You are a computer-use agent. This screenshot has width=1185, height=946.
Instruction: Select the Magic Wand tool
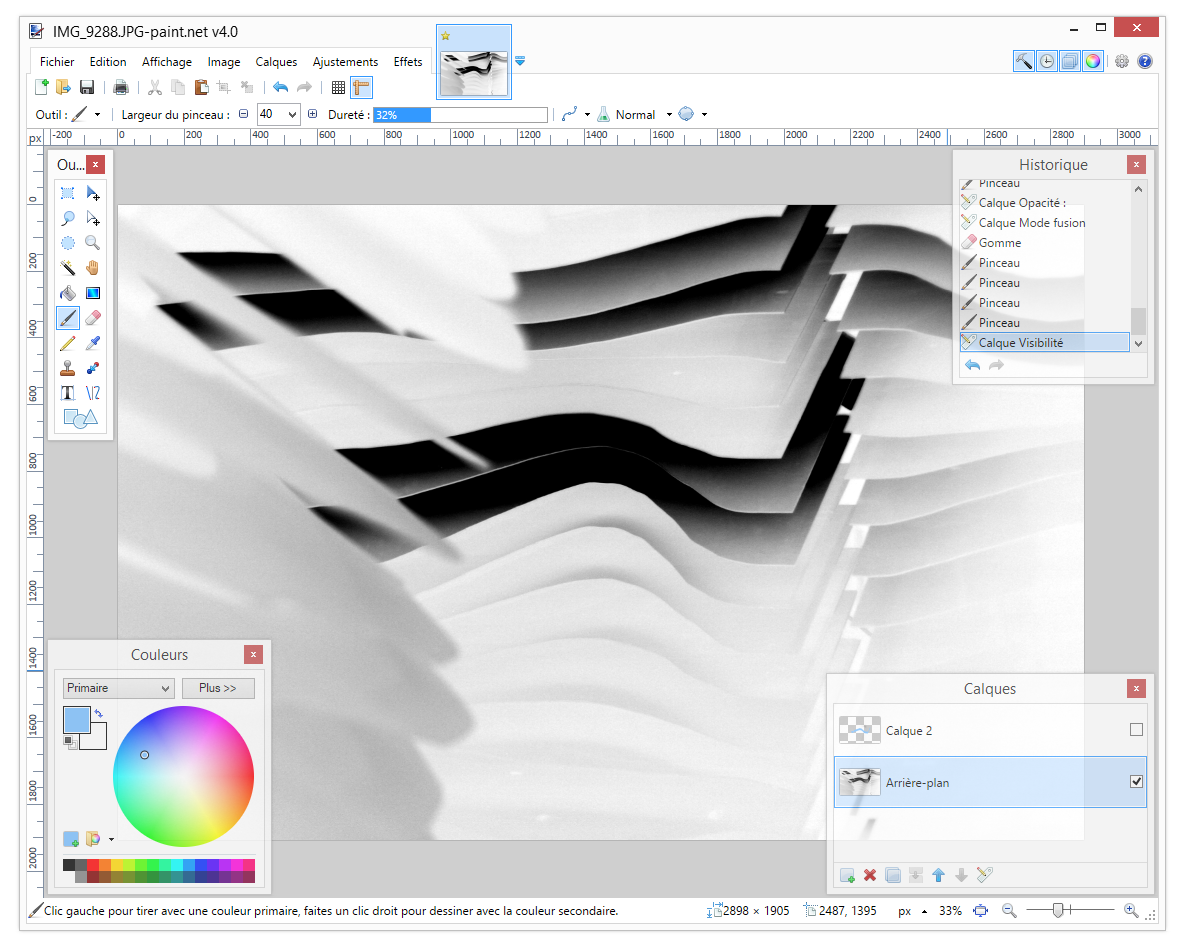click(x=68, y=268)
